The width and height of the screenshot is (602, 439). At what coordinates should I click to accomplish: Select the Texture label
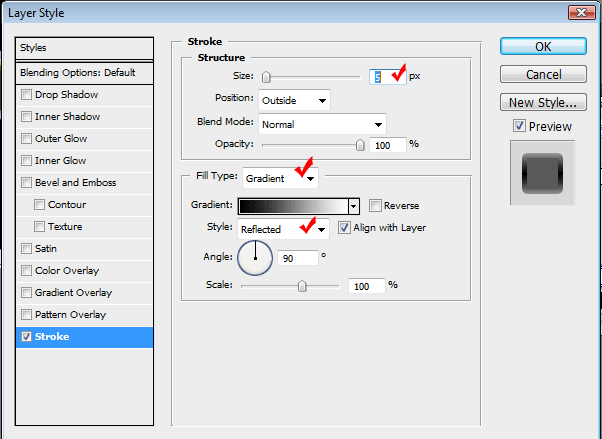[65, 226]
